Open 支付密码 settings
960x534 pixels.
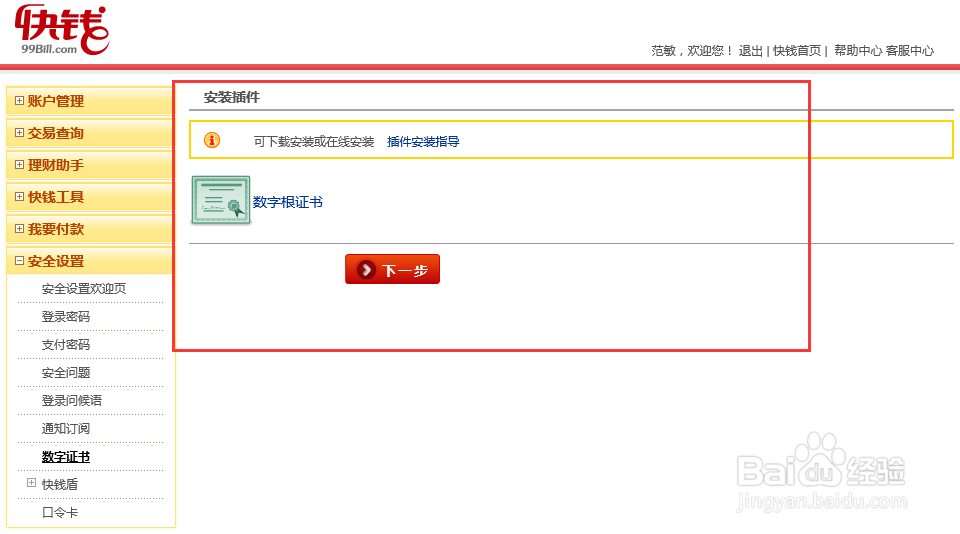[x=66, y=345]
